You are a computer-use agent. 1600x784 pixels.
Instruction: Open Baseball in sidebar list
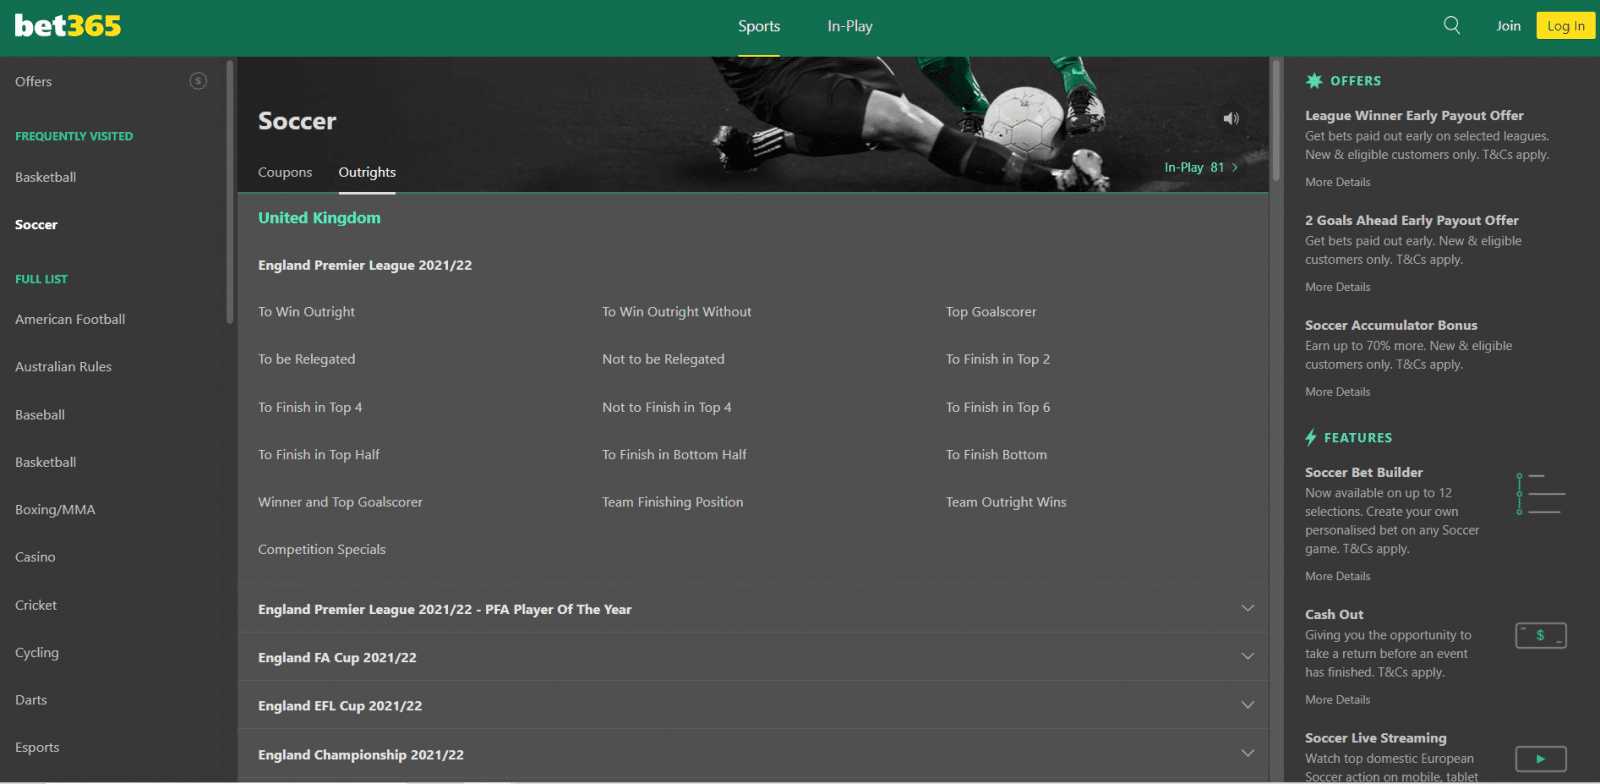click(x=40, y=414)
